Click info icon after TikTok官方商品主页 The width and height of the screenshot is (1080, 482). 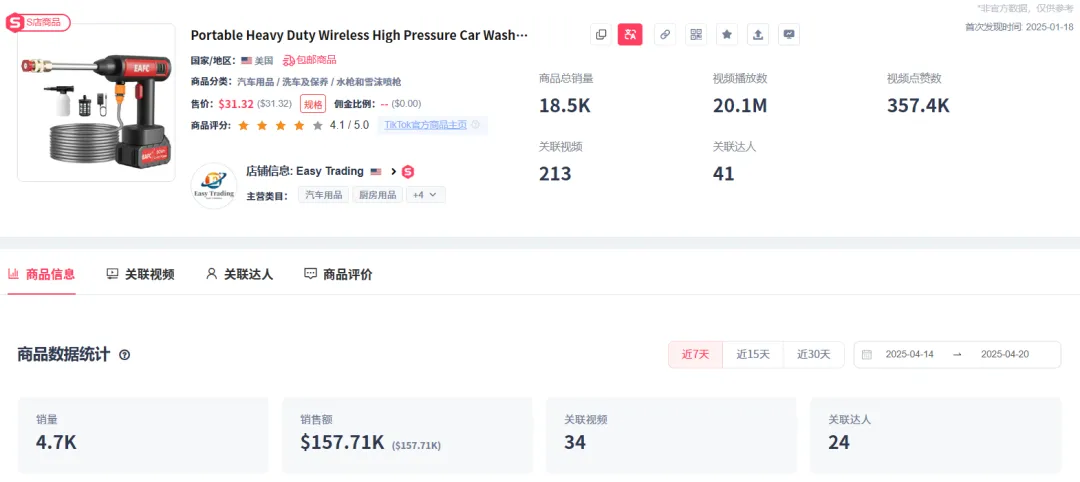475,125
